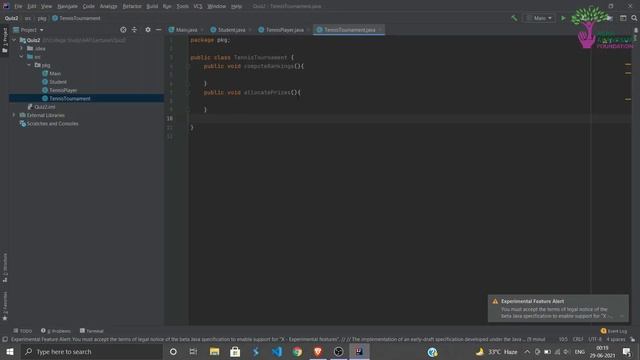Viewport: 640px width, 360px height.
Task: Select TennisPlayer class in project tree
Action: click(63, 90)
